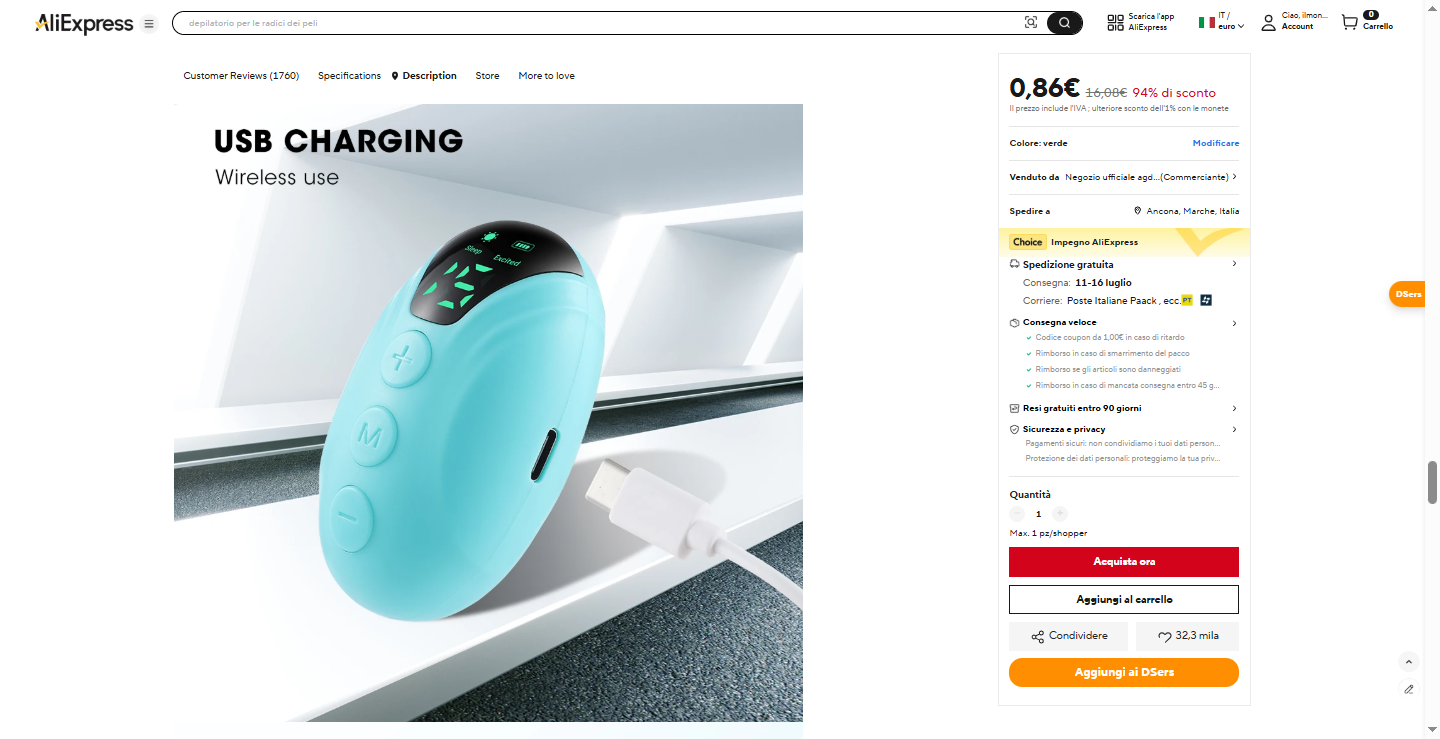Click Modificare color link
The width and height of the screenshot is (1440, 739).
1215,143
